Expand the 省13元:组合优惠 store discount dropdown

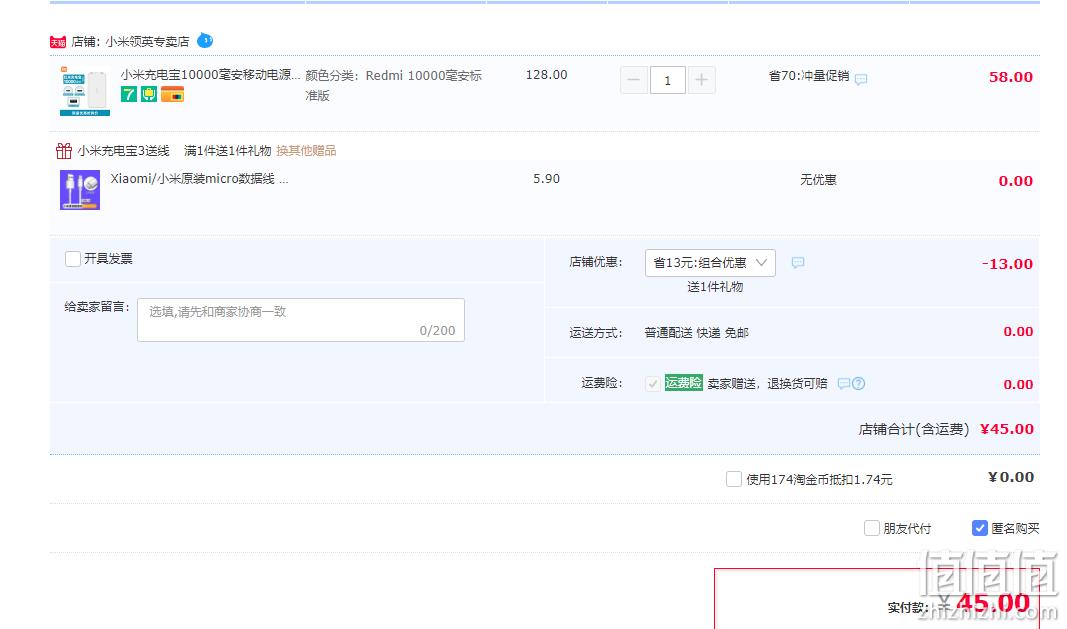(710, 263)
